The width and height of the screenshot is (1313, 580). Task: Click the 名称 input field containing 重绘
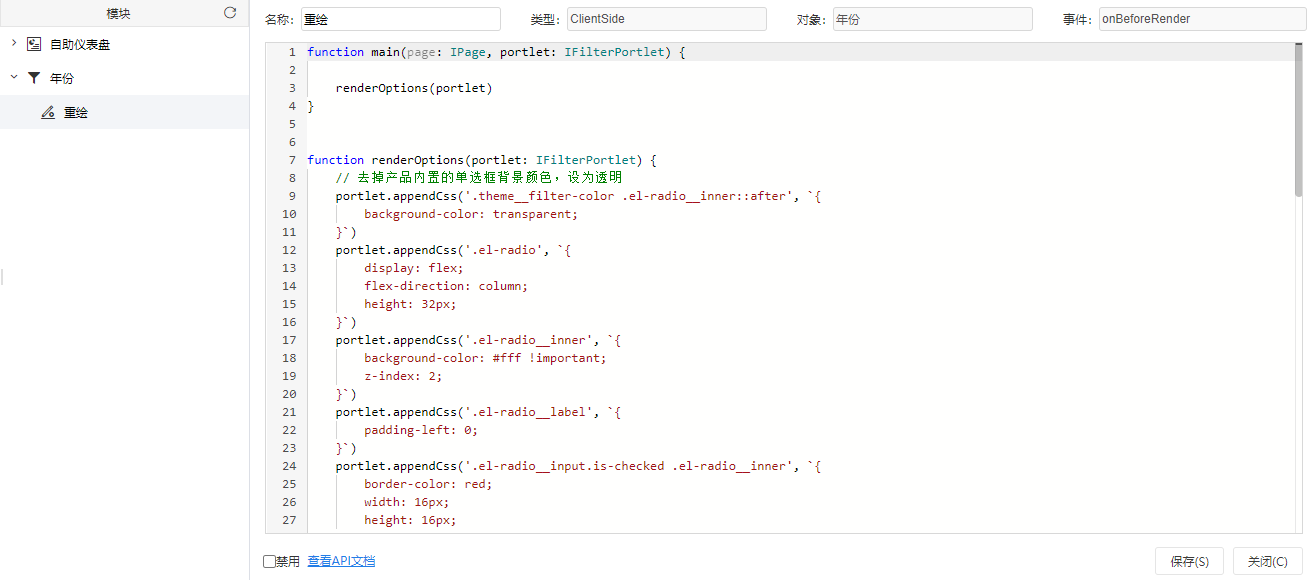(400, 19)
